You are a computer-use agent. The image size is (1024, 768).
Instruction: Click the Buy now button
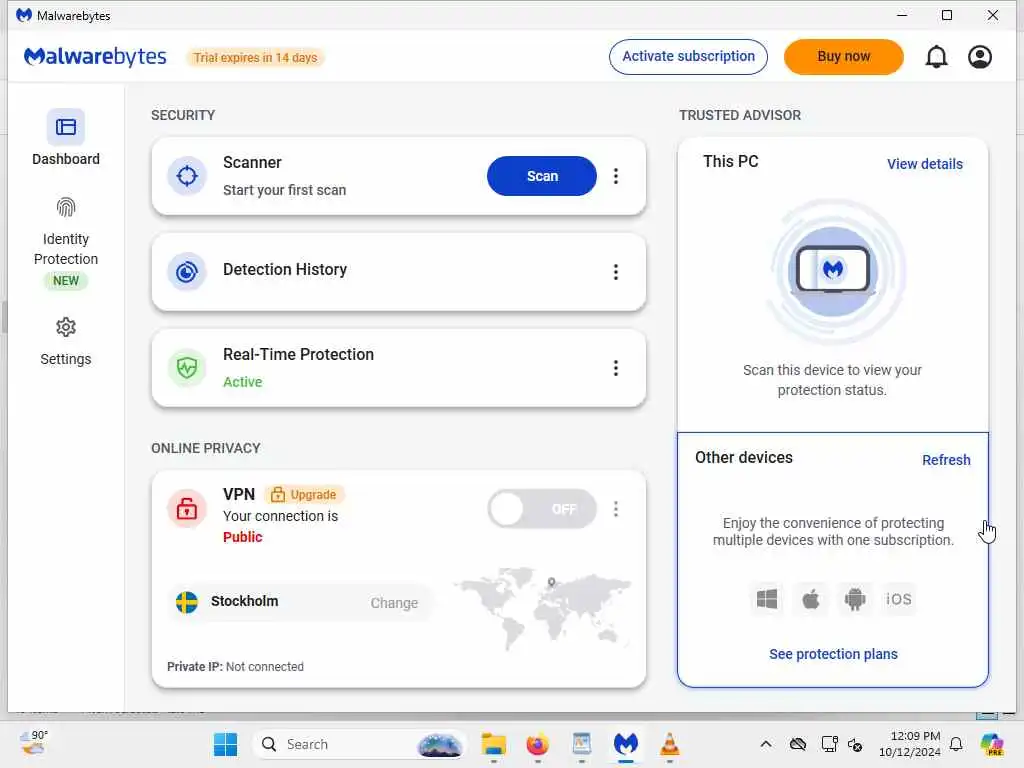coord(843,57)
